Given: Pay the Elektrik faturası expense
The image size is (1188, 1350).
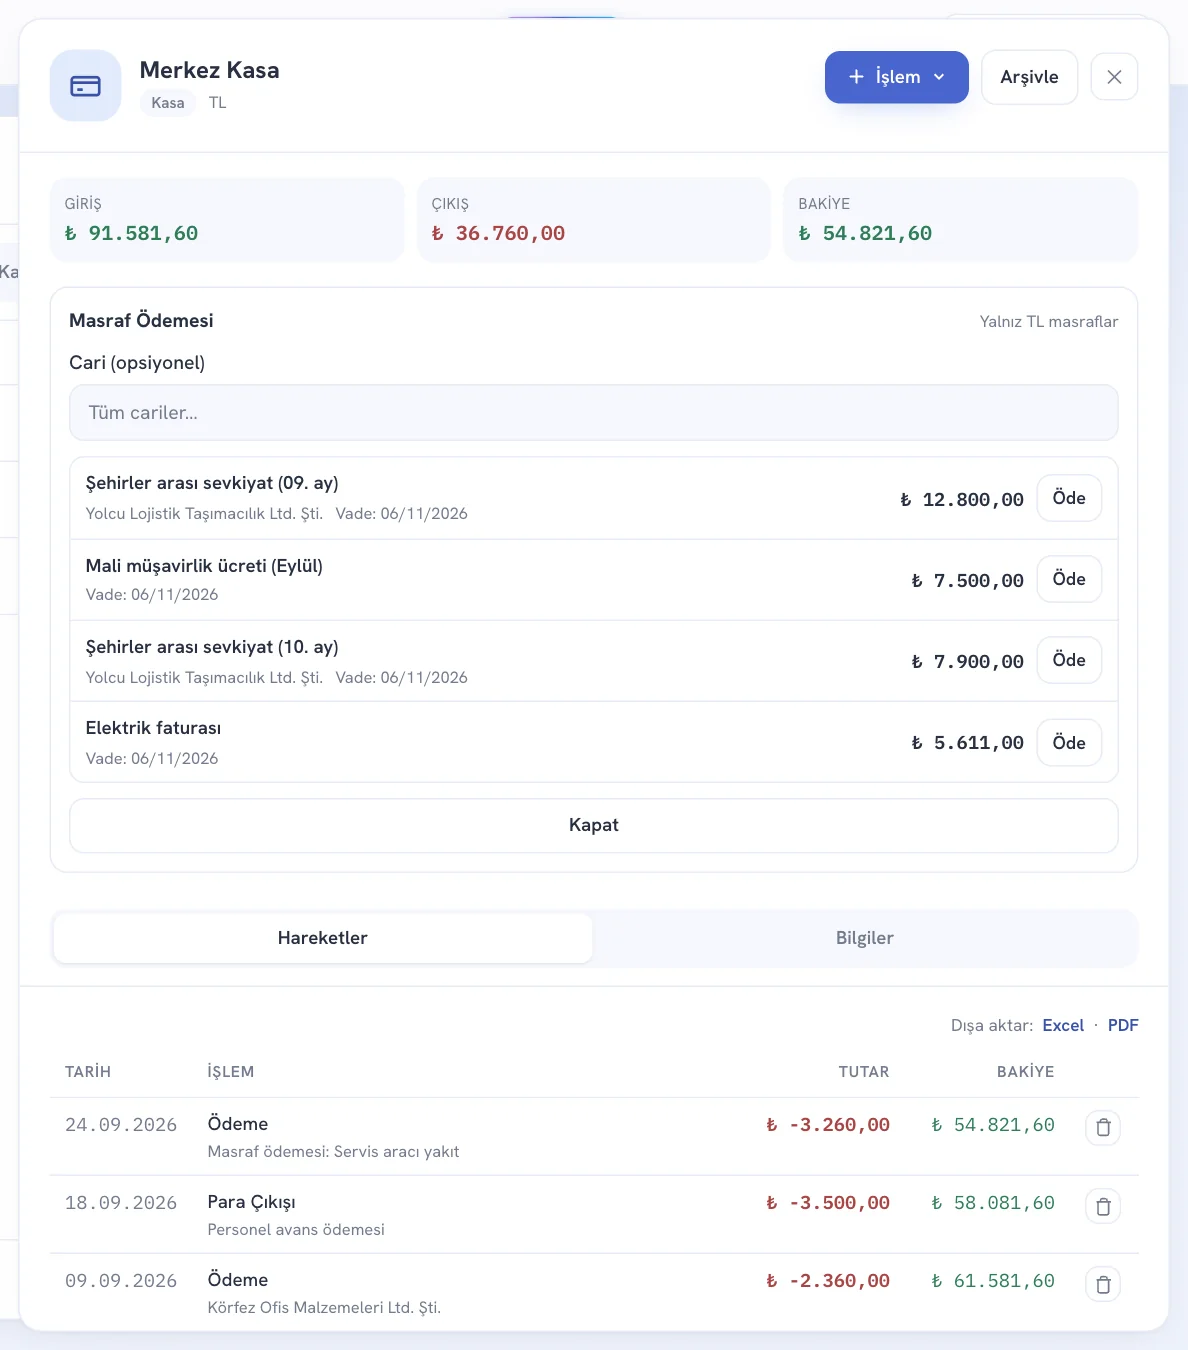Looking at the screenshot, I should click(x=1069, y=742).
